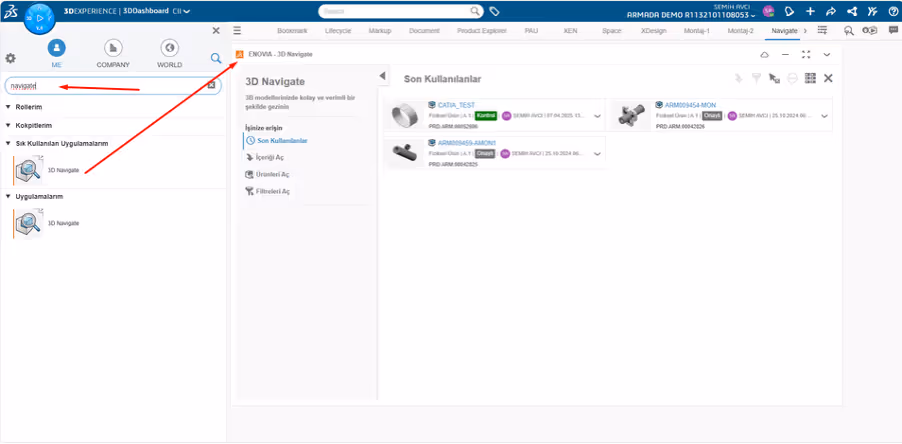Collapse the Kokpitlerim section

tap(8, 125)
